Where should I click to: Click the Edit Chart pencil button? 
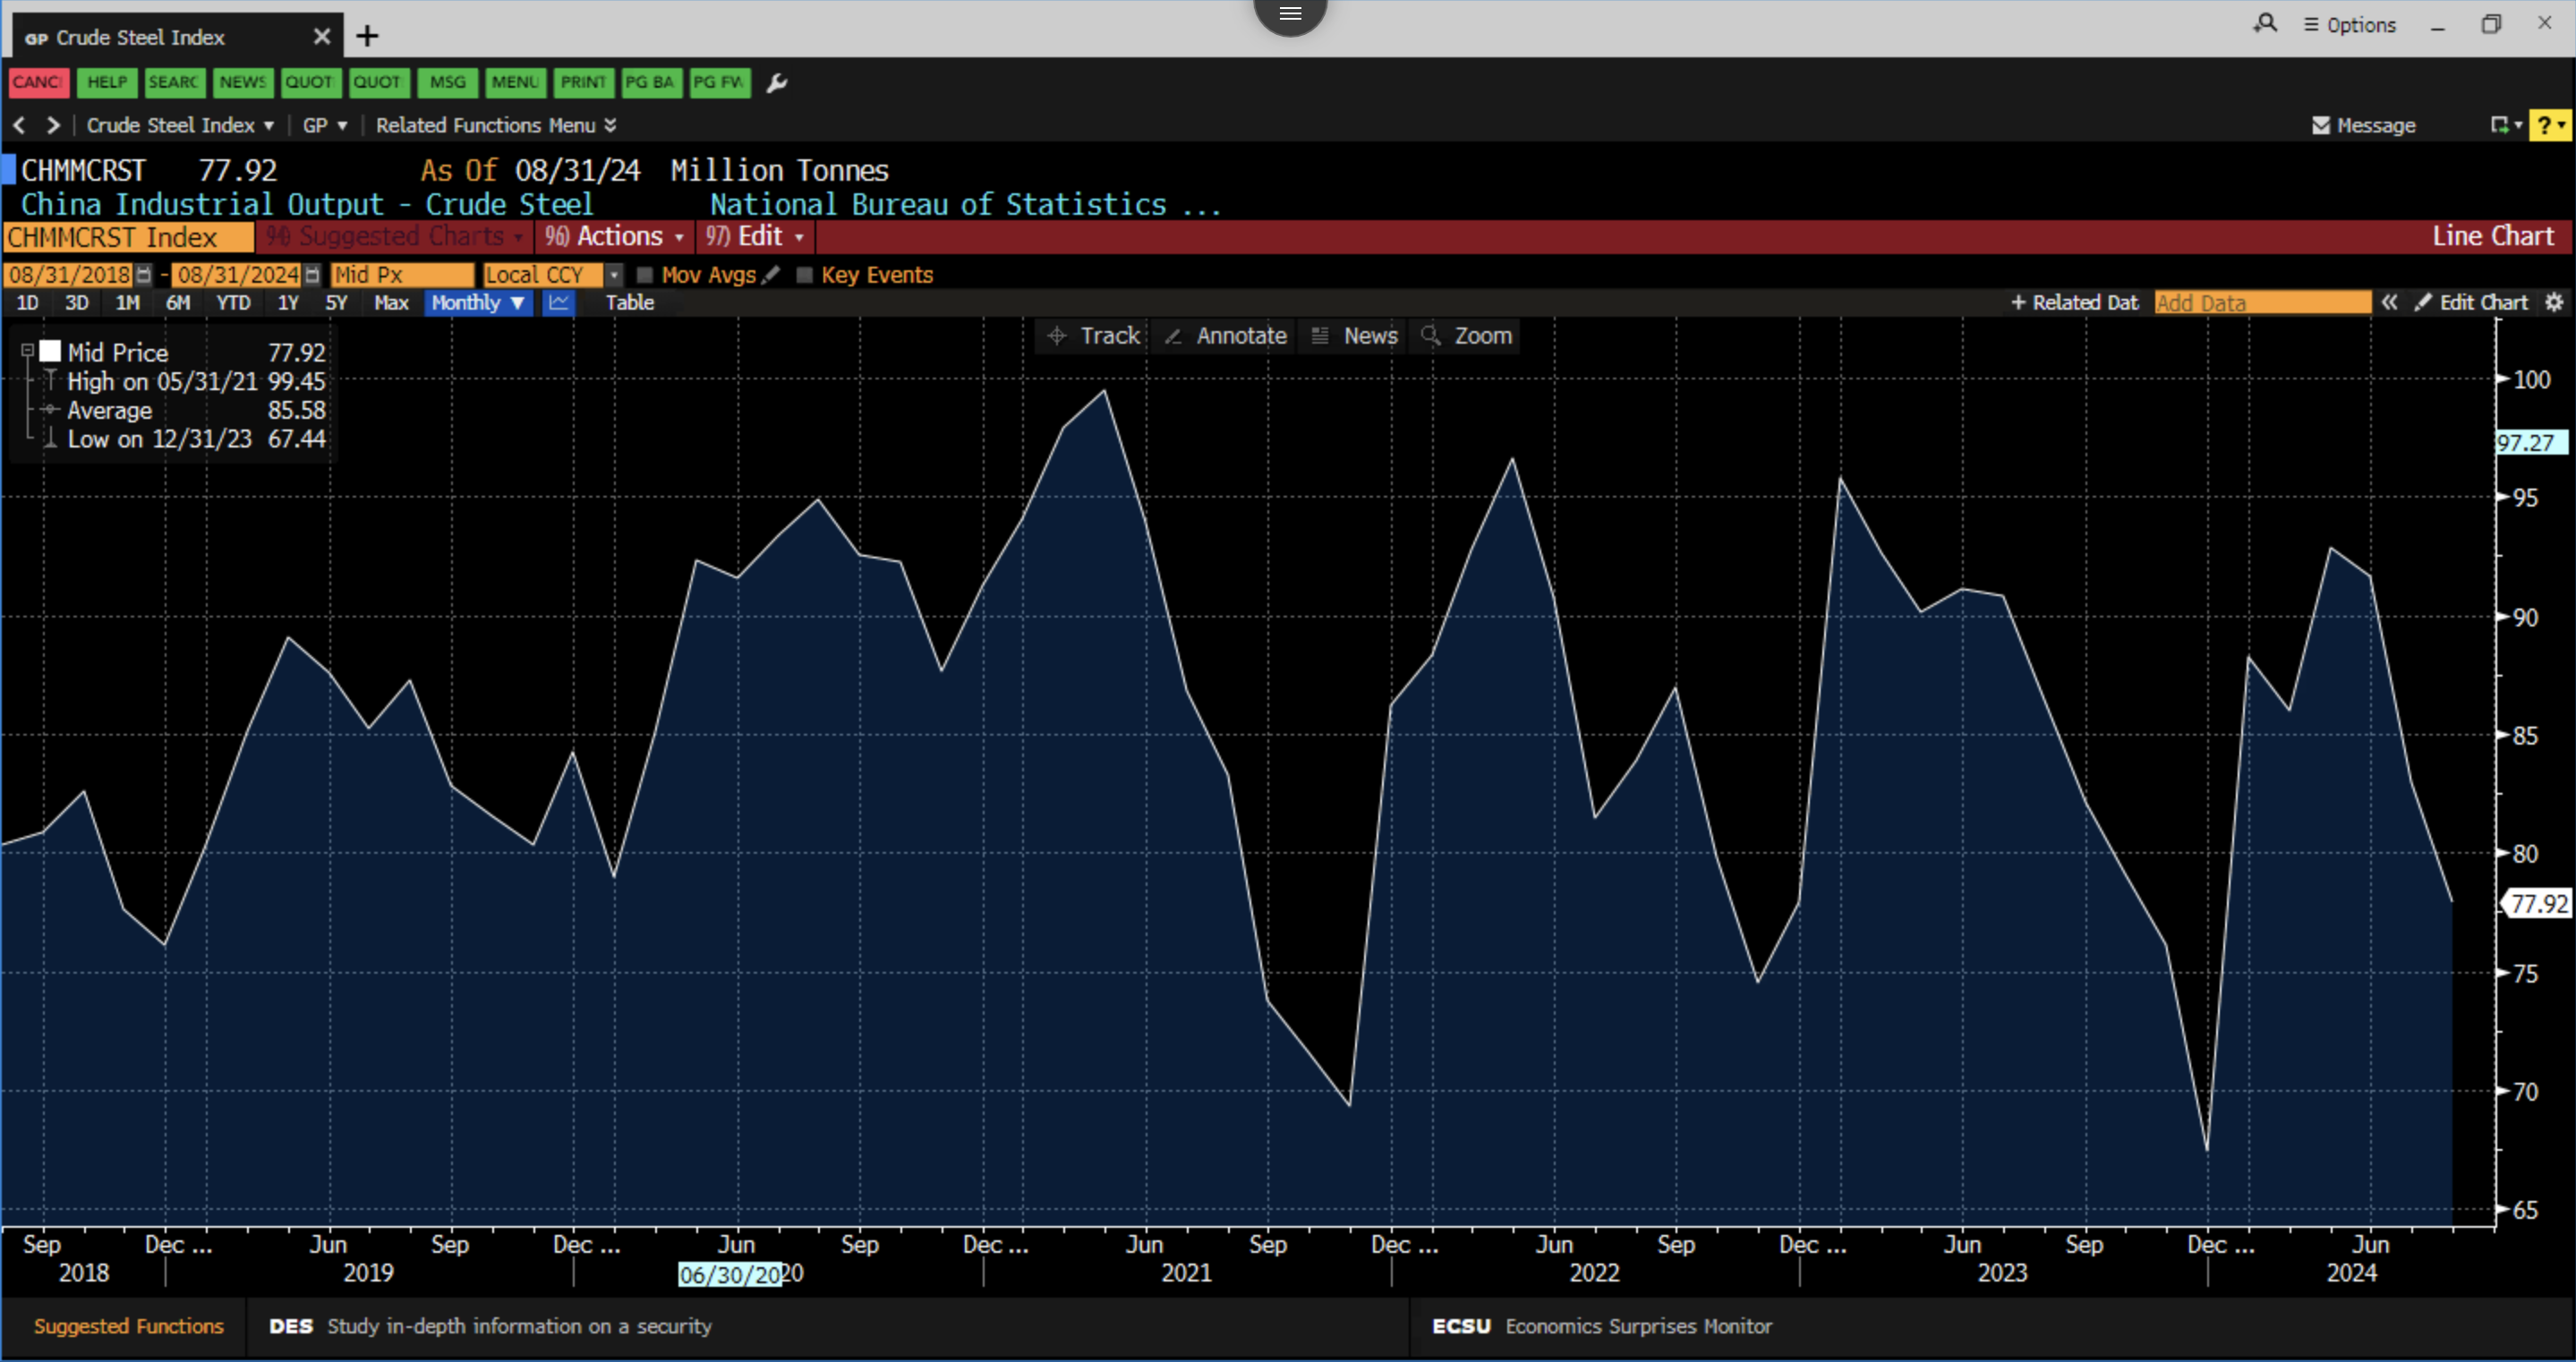2471,303
